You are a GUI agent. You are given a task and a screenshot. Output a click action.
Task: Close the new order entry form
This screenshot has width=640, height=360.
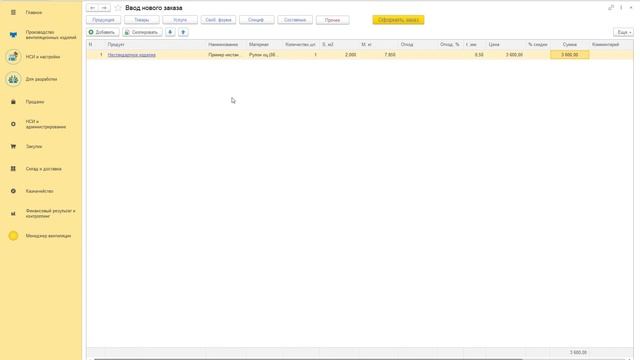point(631,8)
